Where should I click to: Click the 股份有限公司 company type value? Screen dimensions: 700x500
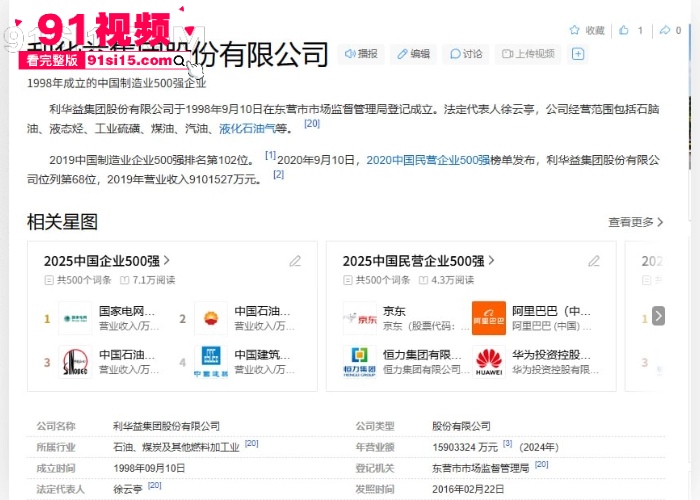pyautogui.click(x=461, y=426)
